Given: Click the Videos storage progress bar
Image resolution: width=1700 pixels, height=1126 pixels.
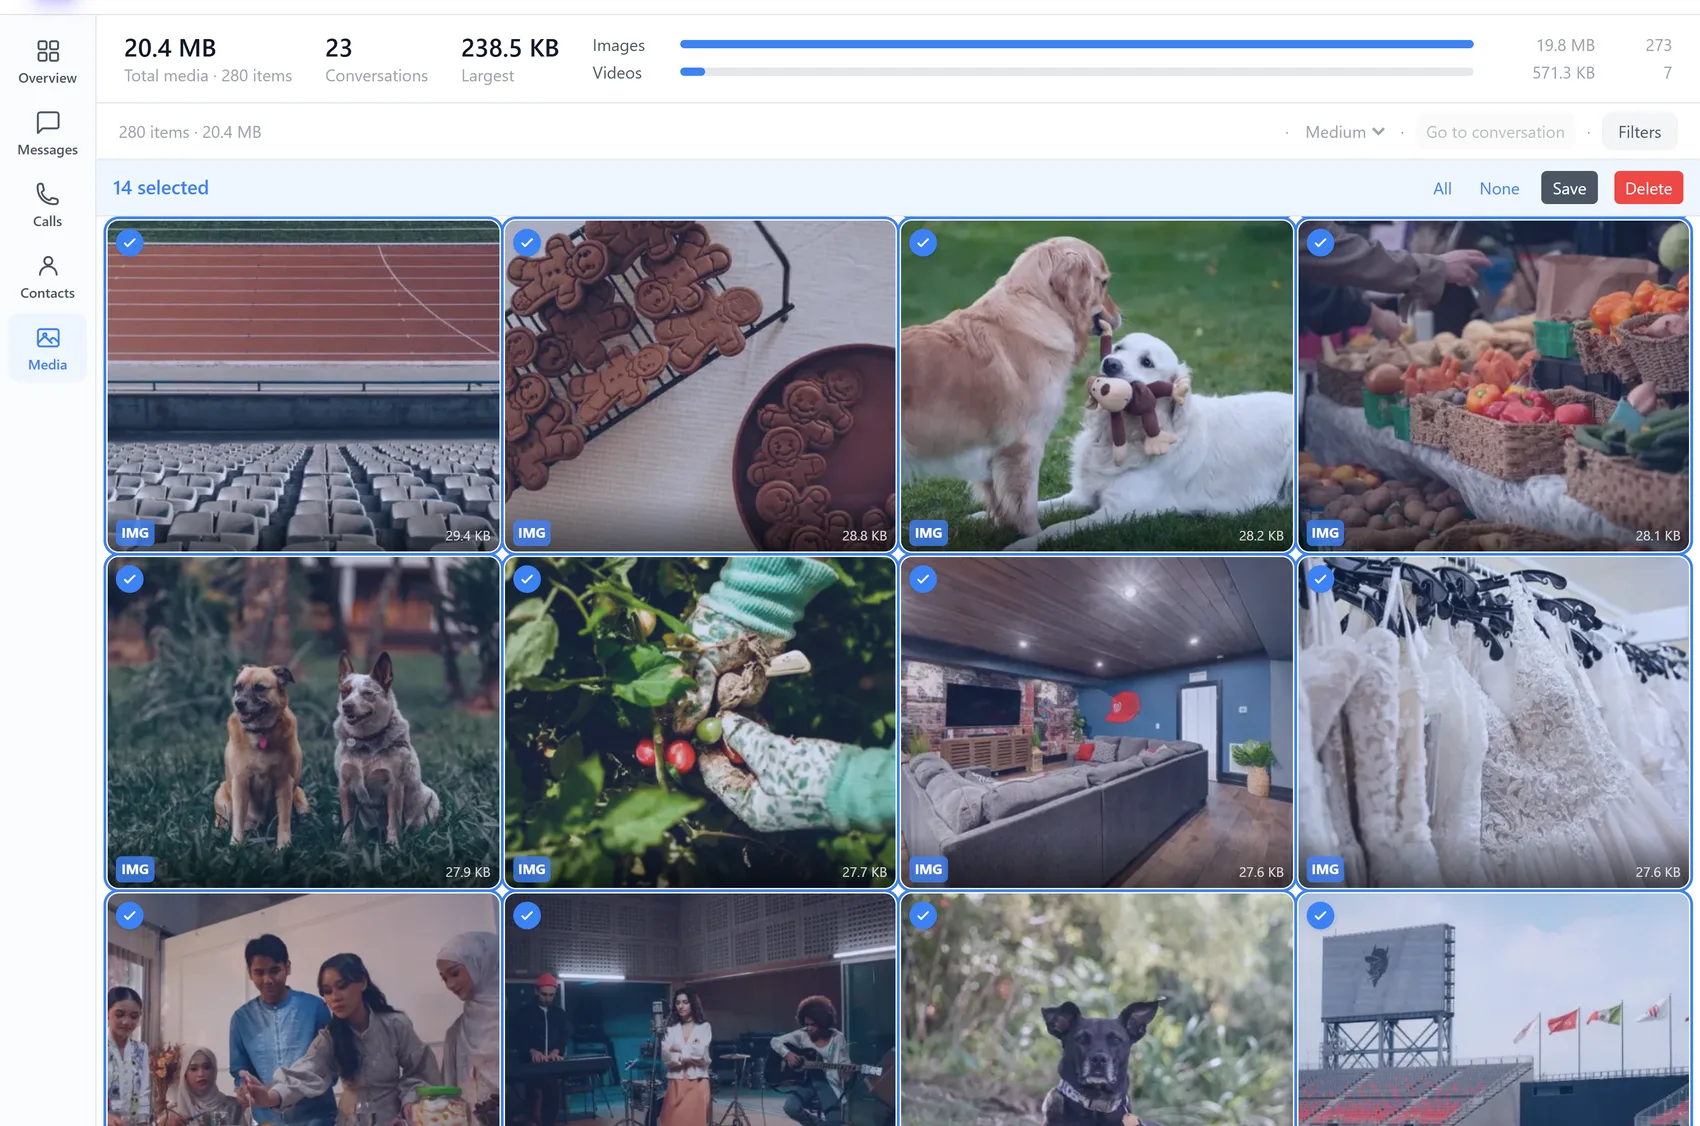Looking at the screenshot, I should [1076, 72].
